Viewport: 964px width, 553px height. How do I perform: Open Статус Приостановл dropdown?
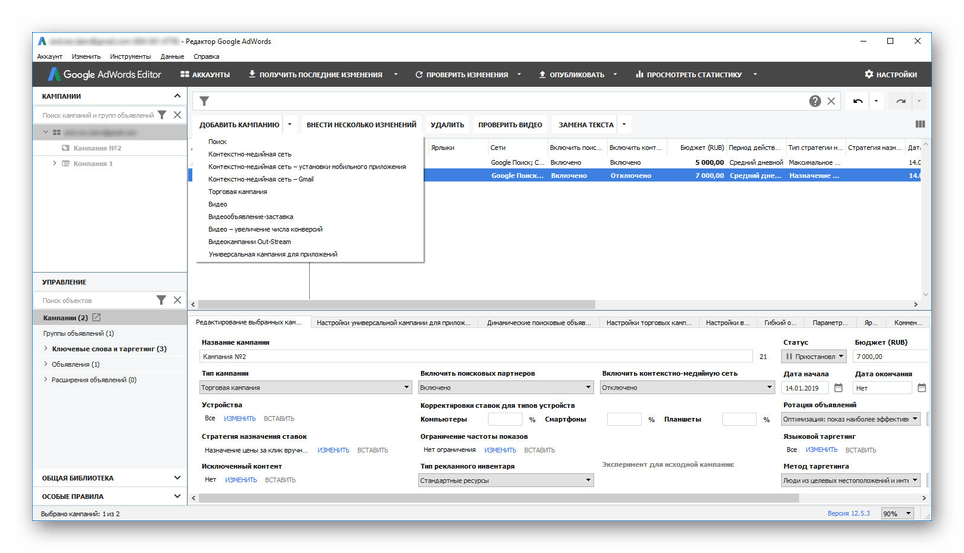tap(814, 356)
